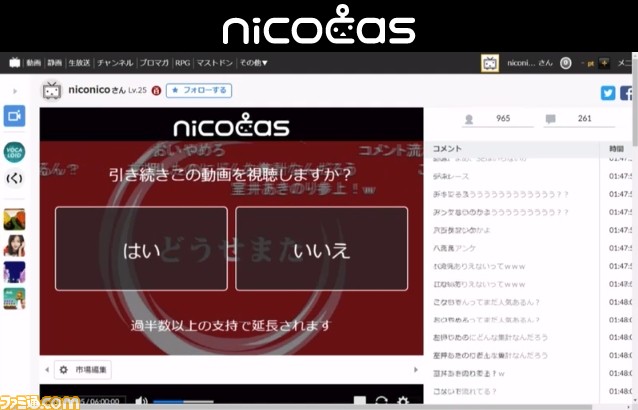
Task: Click the フォローする button
Action: (x=199, y=90)
